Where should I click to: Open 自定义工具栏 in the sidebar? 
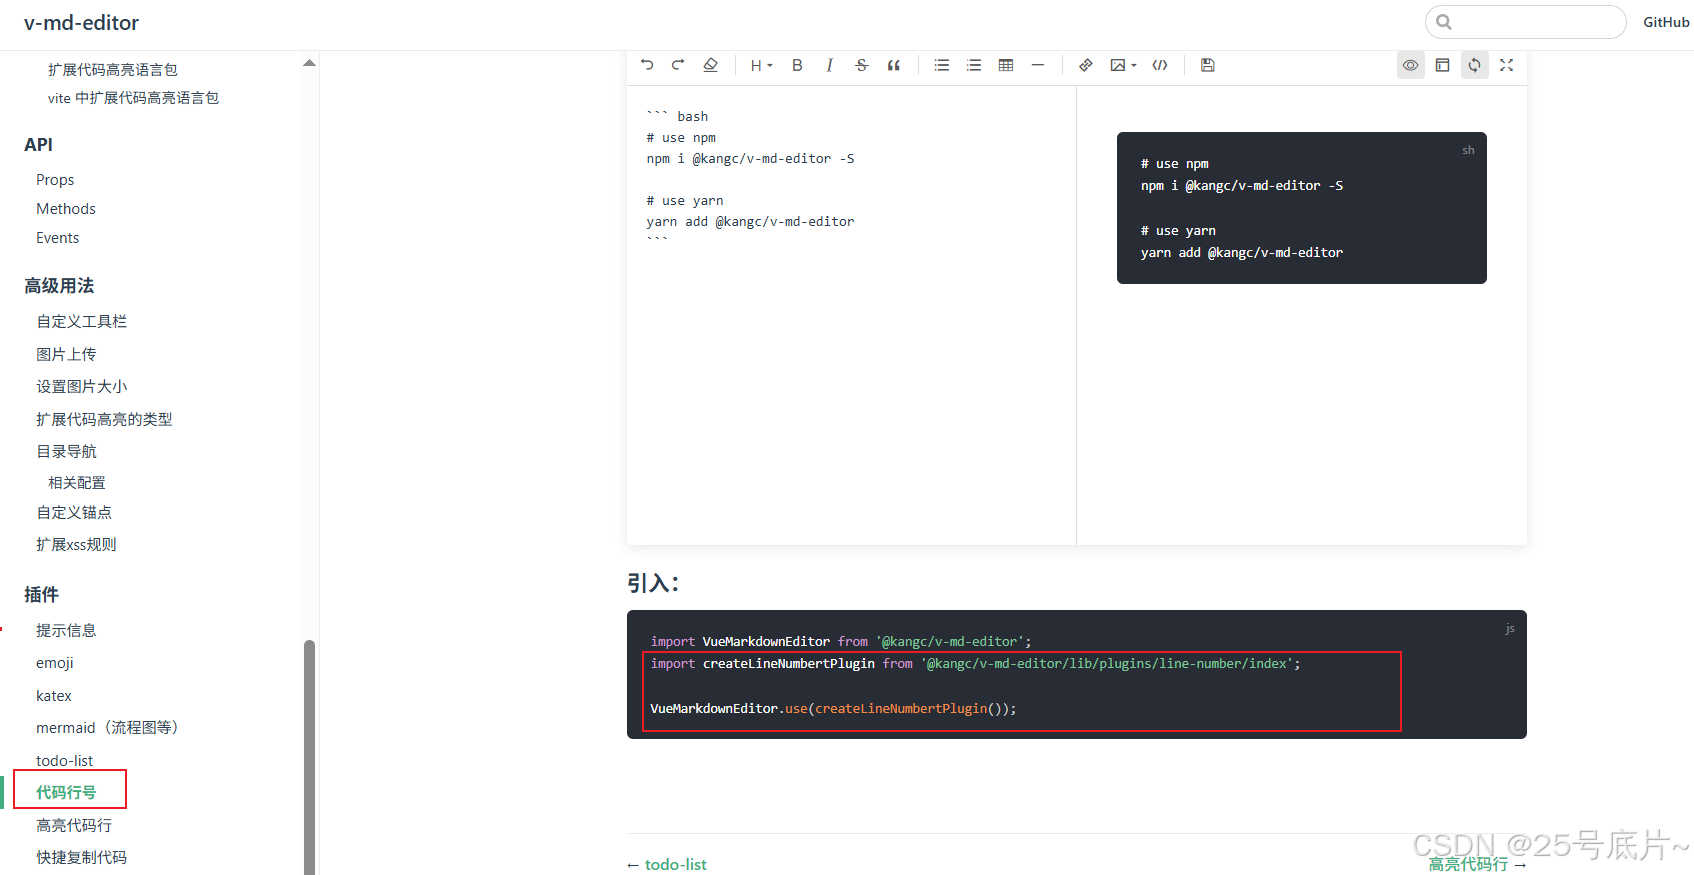point(81,321)
